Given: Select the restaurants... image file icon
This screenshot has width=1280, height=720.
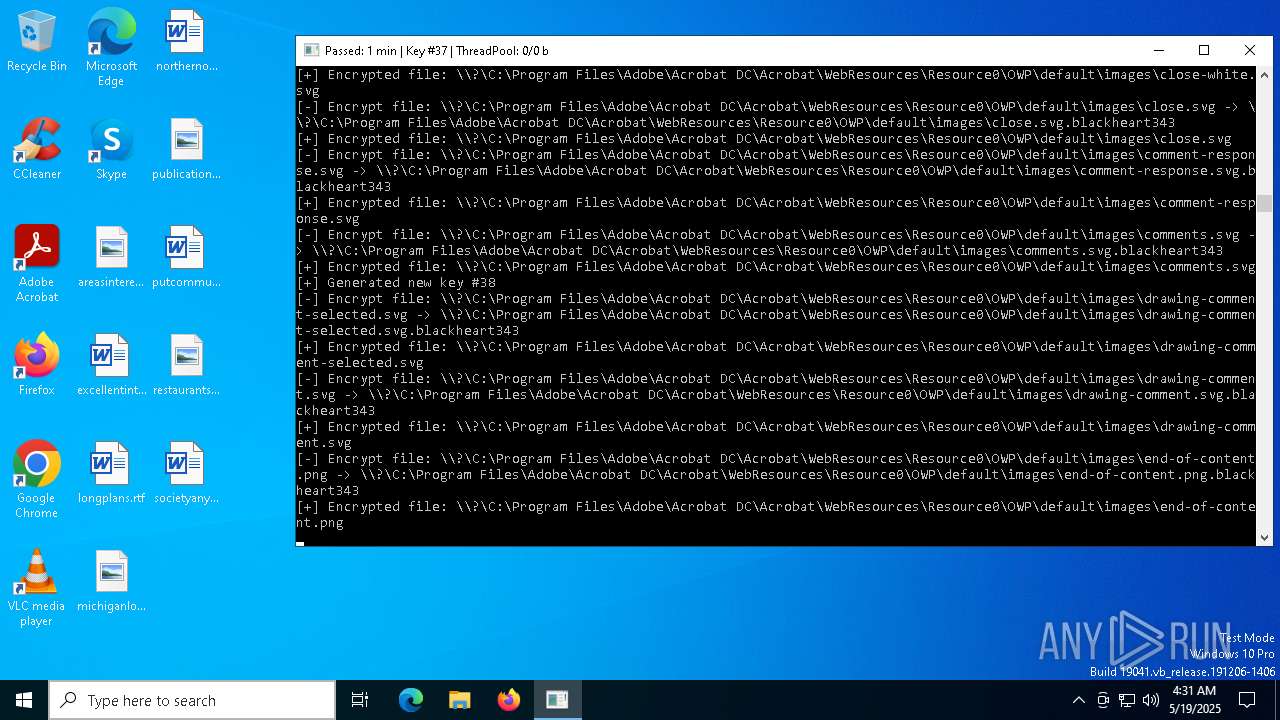Looking at the screenshot, I should pos(186,365).
